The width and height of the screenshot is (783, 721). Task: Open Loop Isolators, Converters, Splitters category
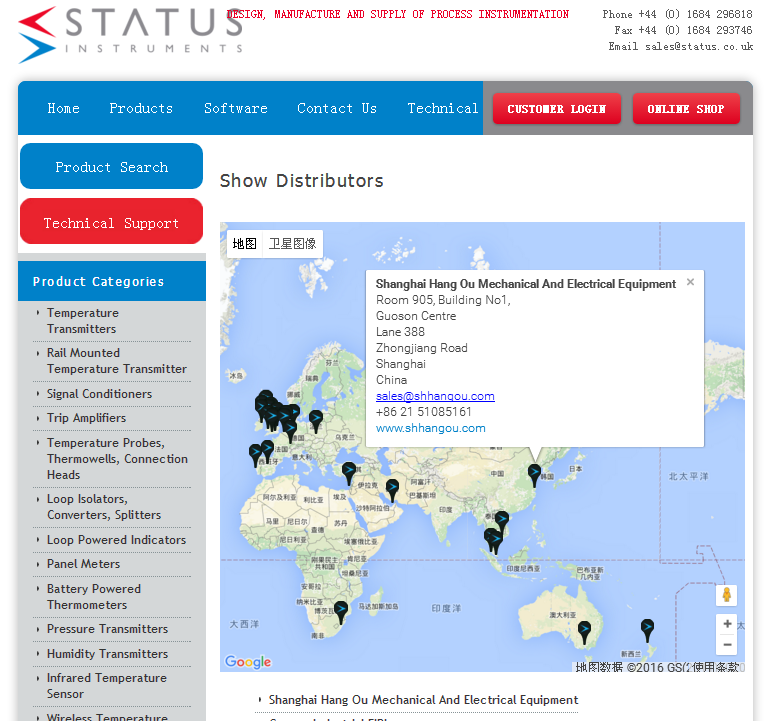tap(104, 506)
